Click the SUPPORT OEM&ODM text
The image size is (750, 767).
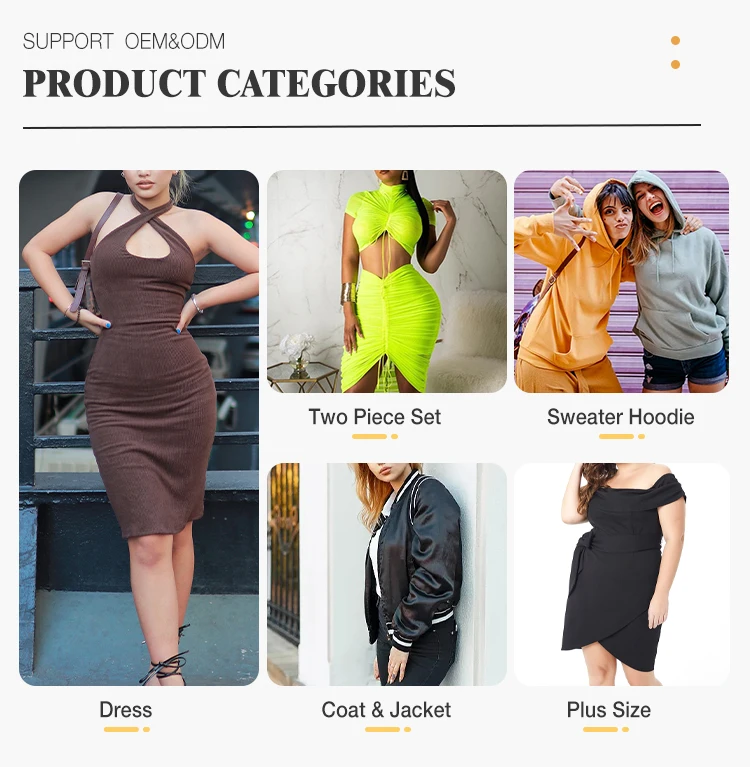pos(124,42)
